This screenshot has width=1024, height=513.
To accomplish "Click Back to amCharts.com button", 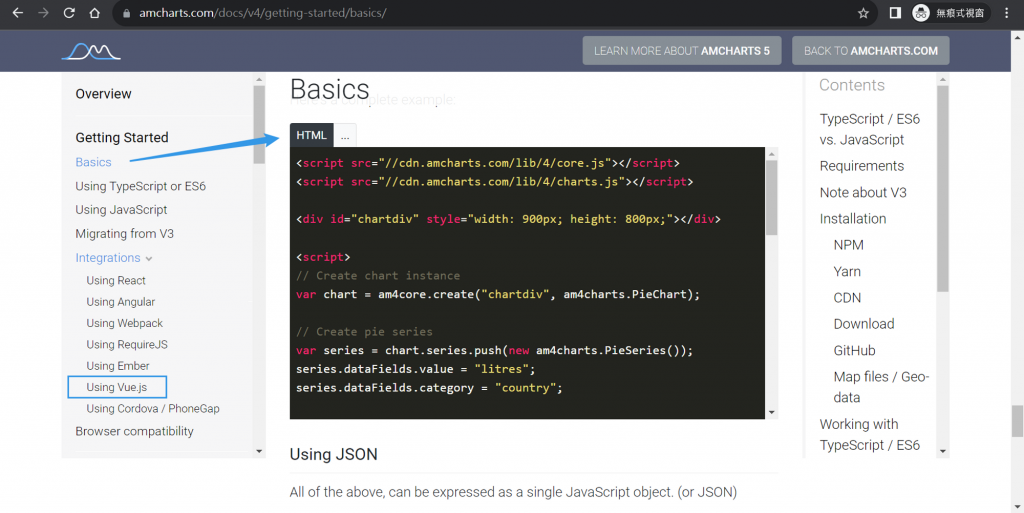I will (x=871, y=51).
